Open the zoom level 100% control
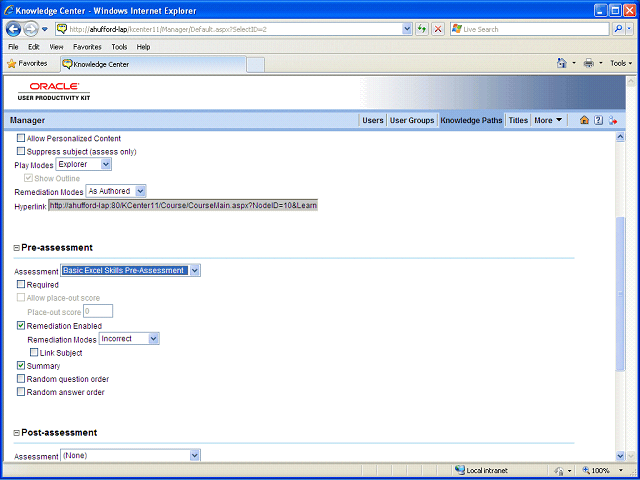 [x=603, y=470]
